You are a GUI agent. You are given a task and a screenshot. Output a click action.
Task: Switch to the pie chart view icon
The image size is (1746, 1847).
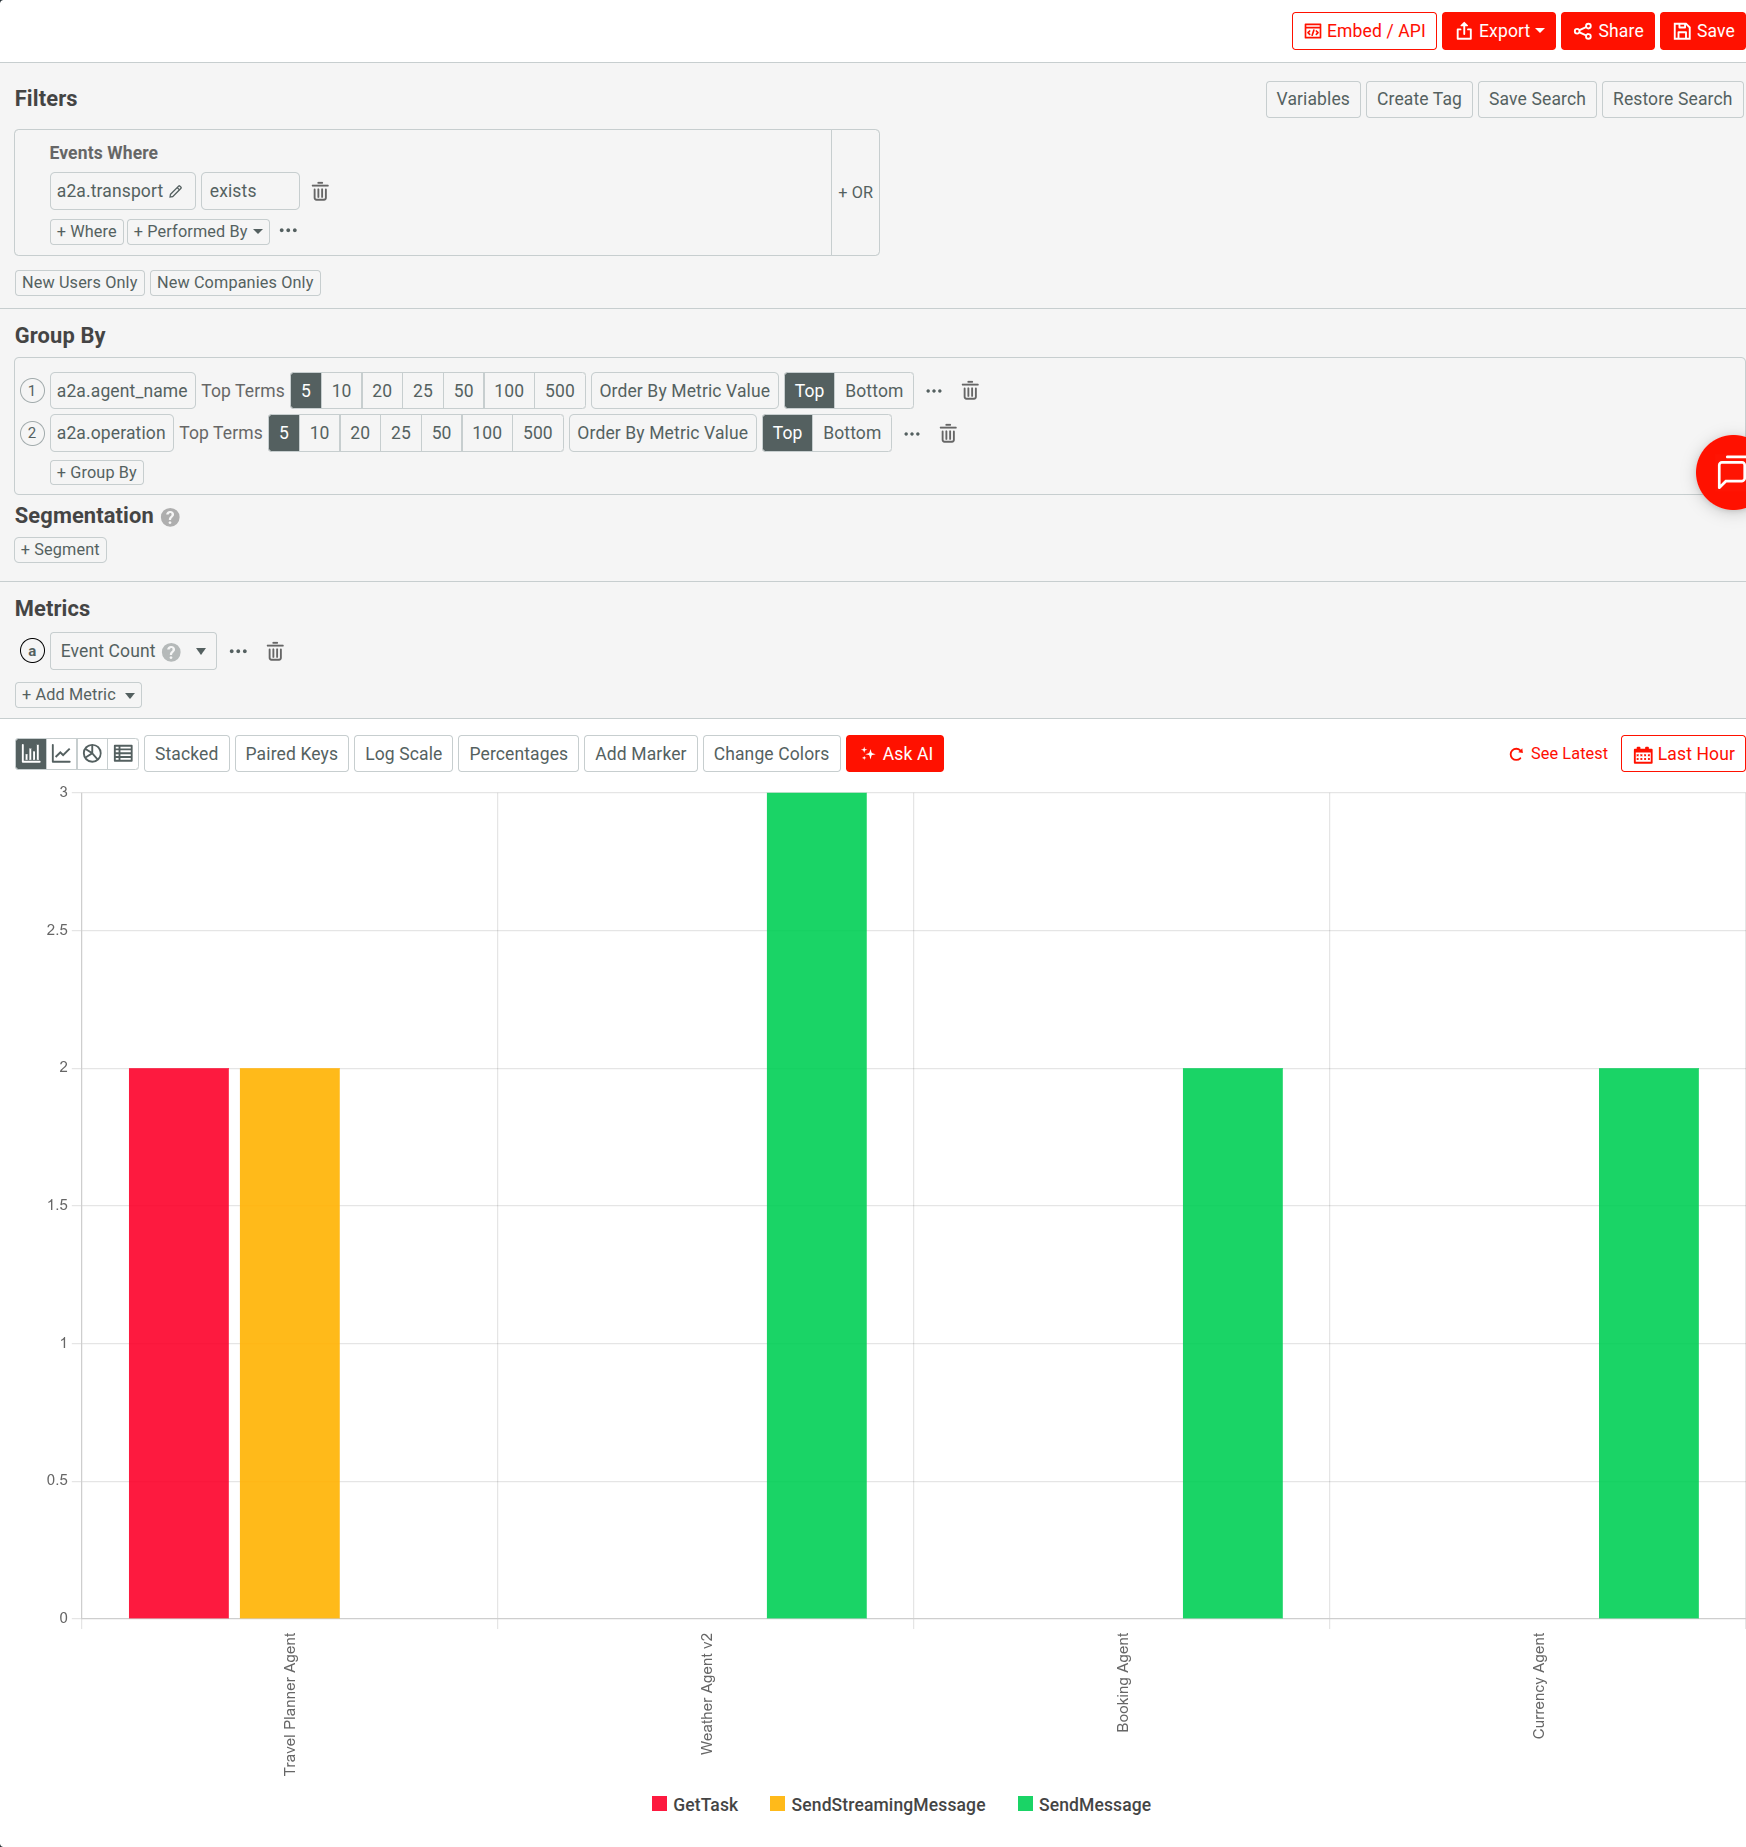point(92,754)
